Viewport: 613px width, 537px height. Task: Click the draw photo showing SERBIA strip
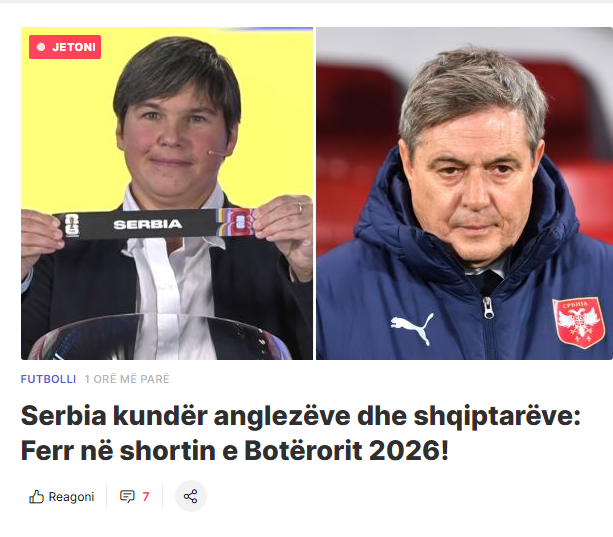click(x=167, y=193)
